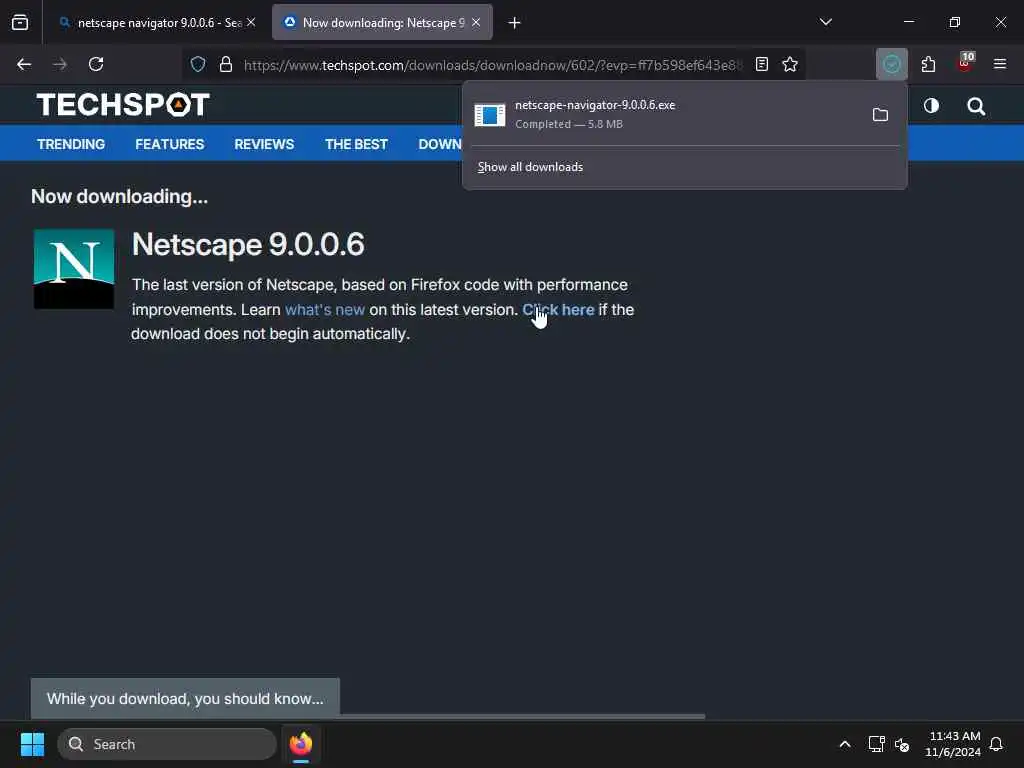
Task: Open the TRENDING navigation menu
Action: click(x=71, y=144)
